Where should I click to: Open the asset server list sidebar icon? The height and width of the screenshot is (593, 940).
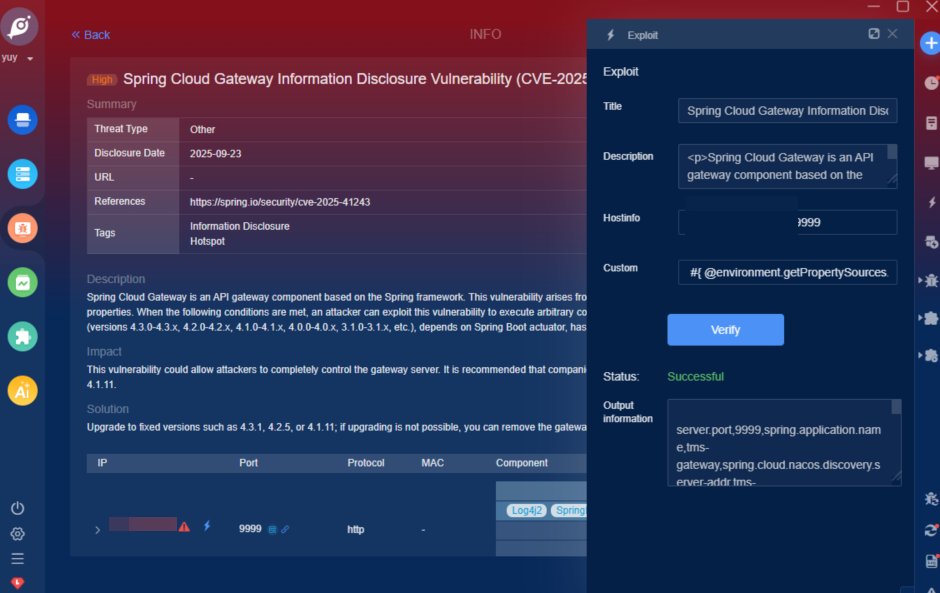coord(23,174)
